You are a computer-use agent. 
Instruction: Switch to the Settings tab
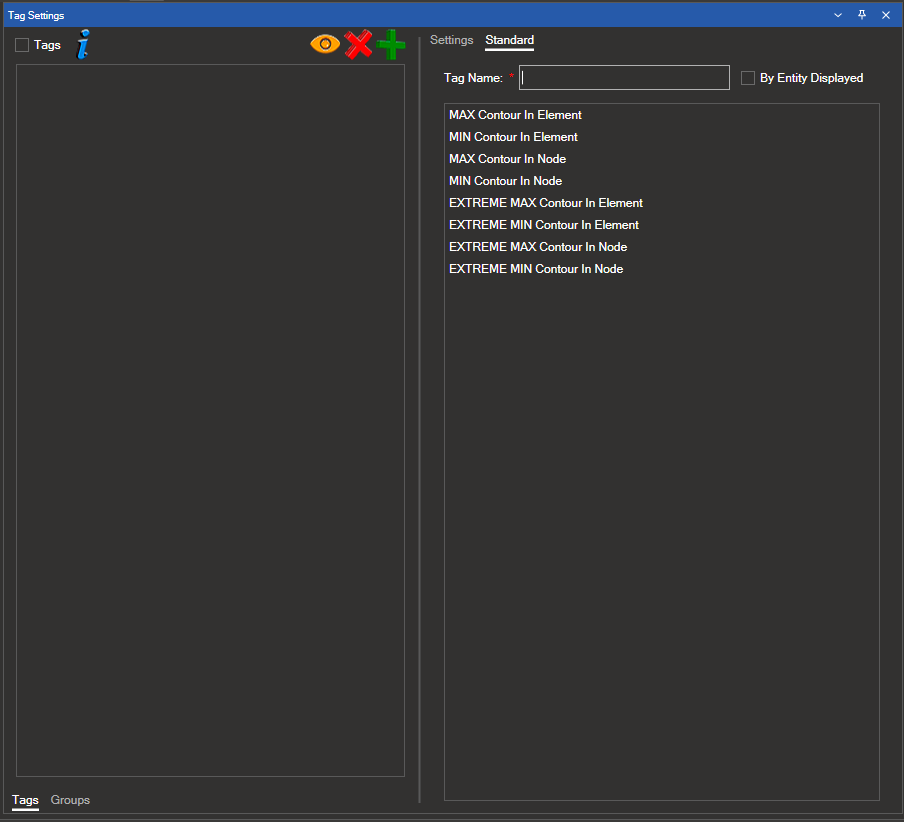tap(451, 40)
